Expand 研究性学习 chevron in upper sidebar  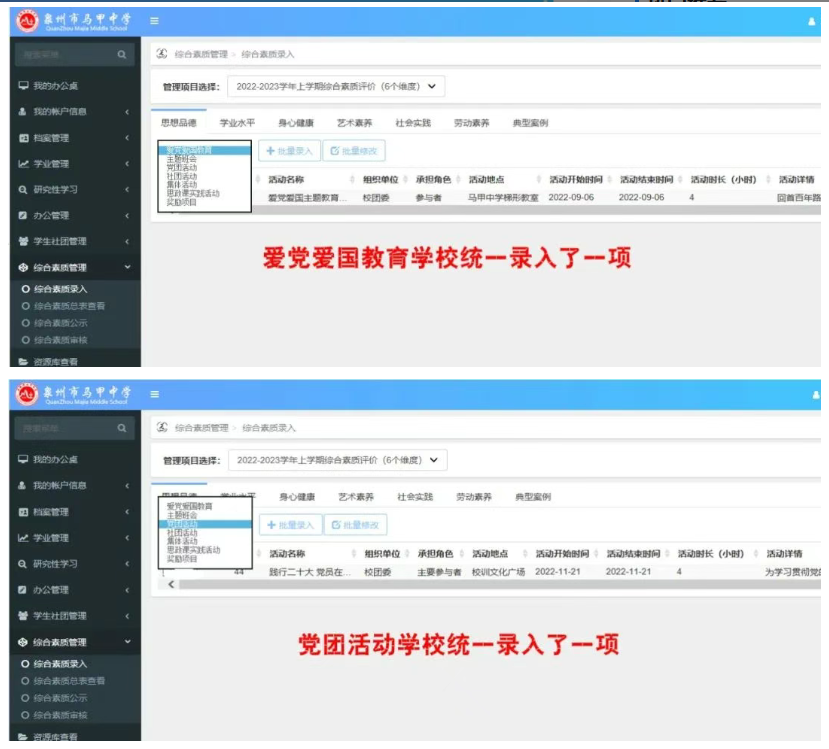click(x=127, y=190)
